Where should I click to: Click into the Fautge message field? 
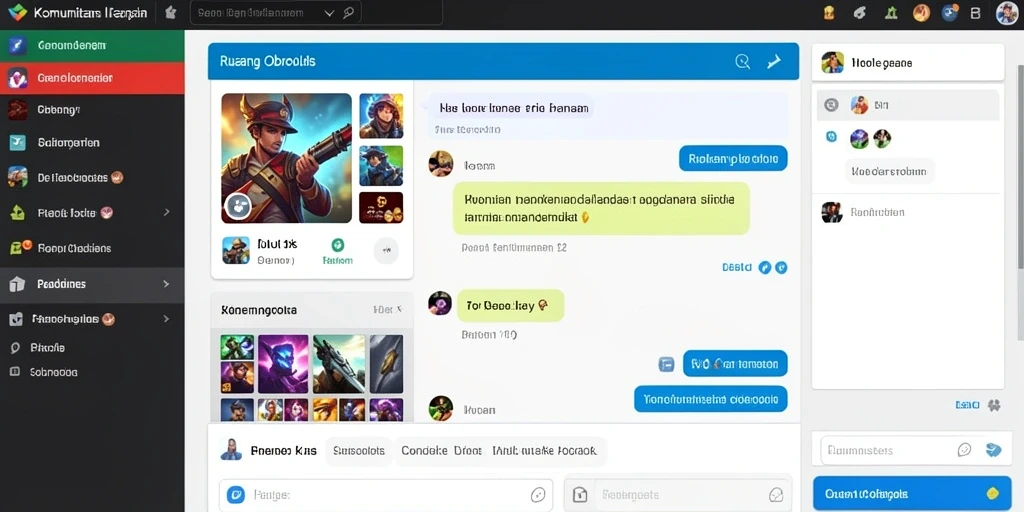tap(386, 495)
